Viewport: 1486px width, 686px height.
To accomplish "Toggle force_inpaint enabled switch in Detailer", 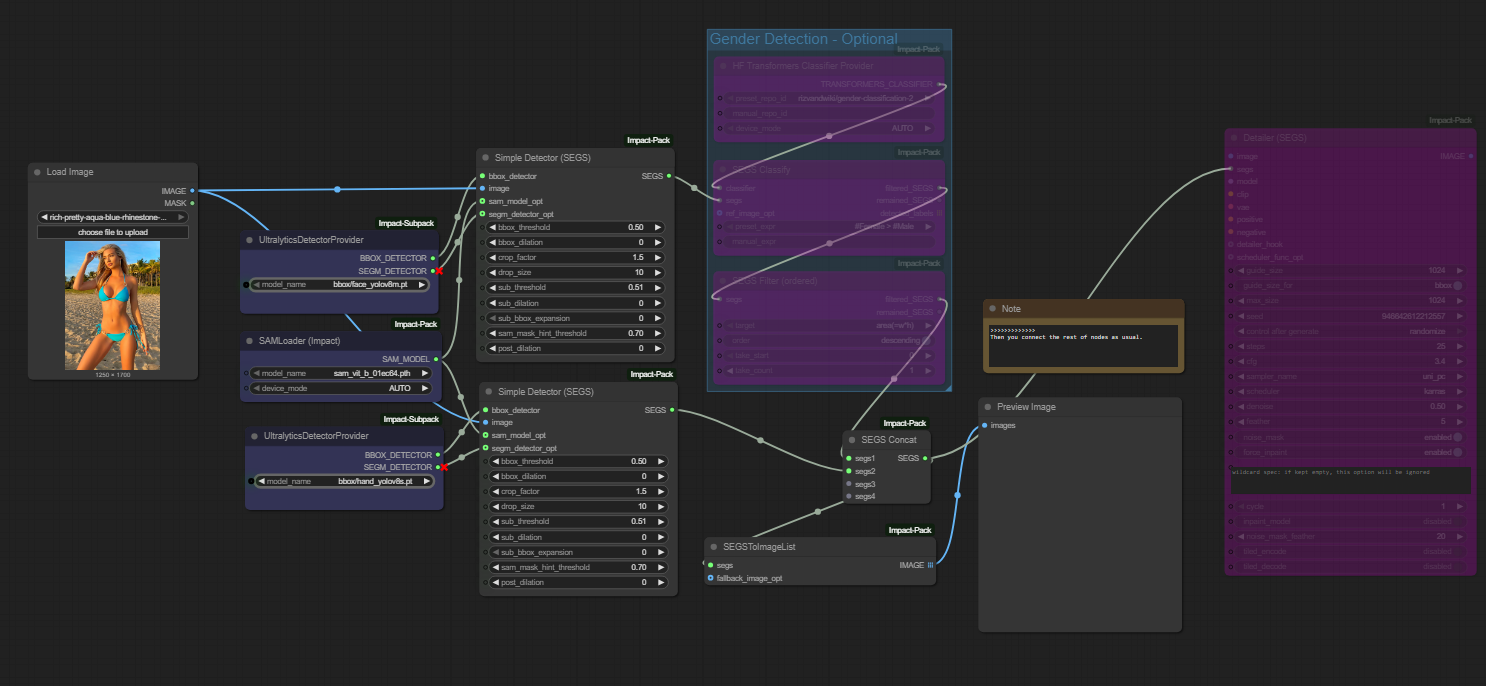I will (1457, 452).
